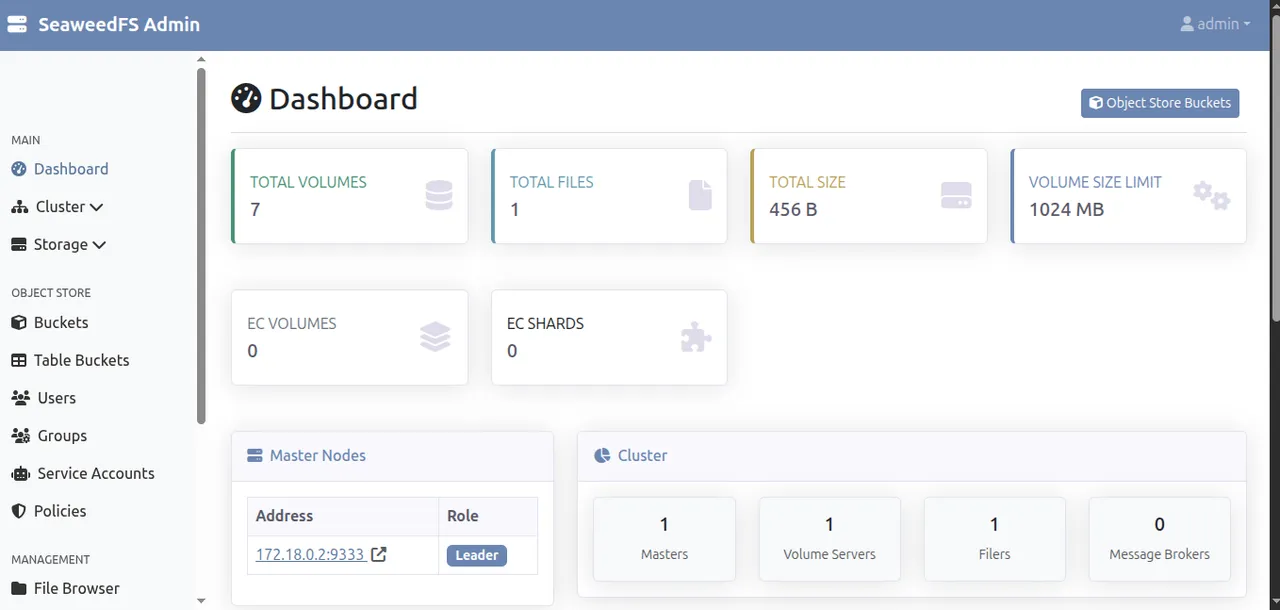Click the Cluster sitemap icon in sidebar
Viewport: 1280px width, 610px height.
(19, 207)
